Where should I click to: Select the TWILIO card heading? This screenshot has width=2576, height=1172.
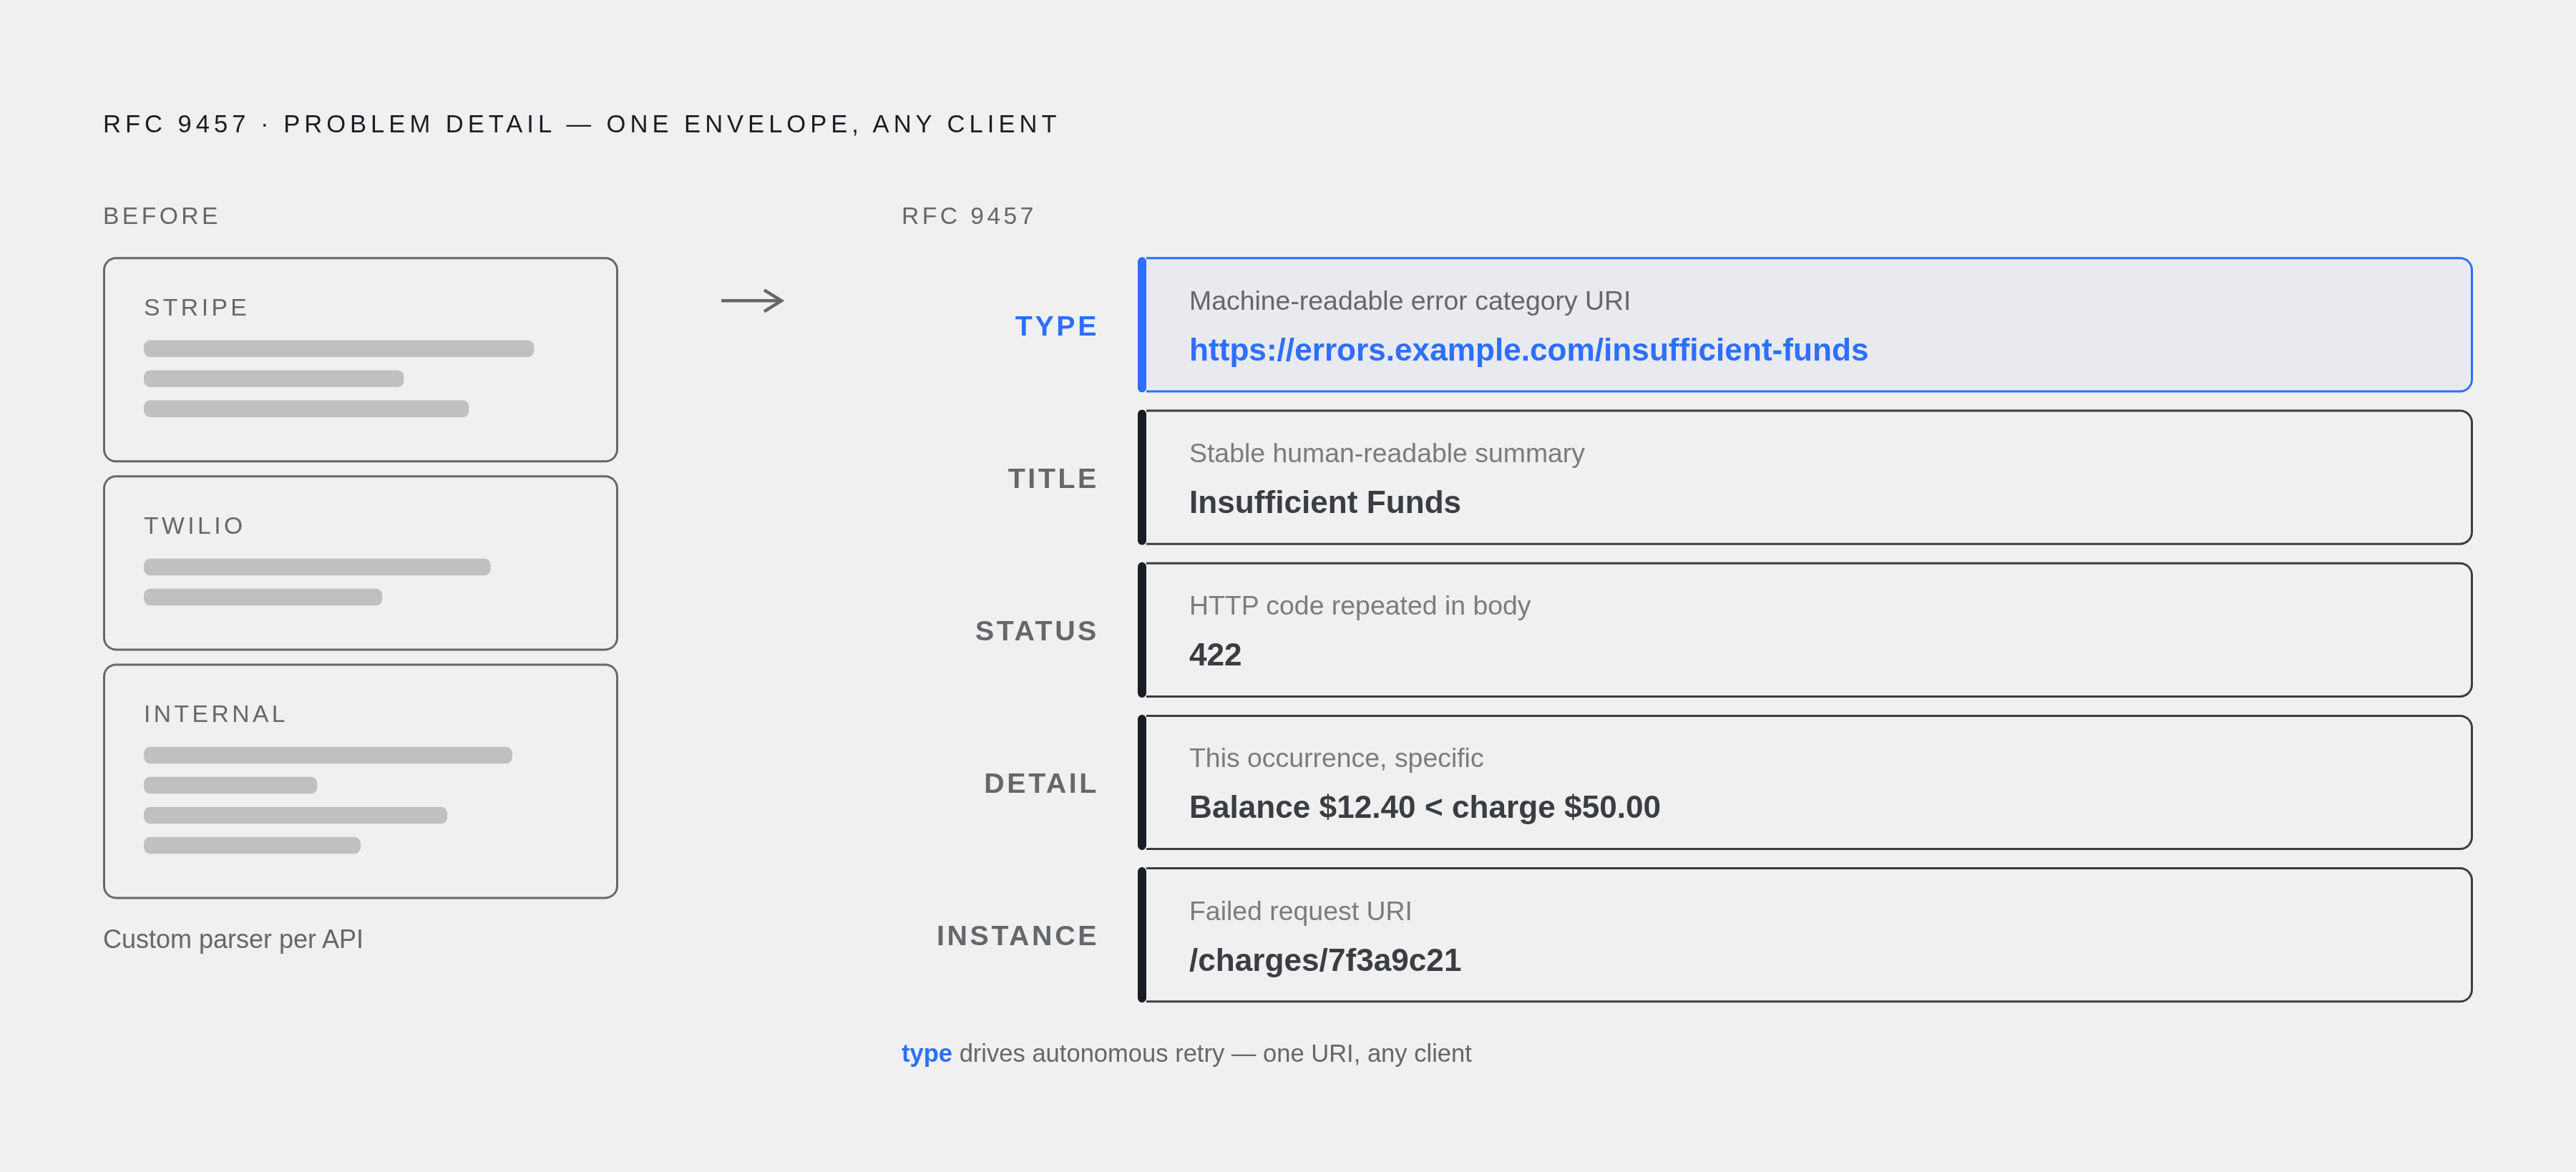(x=194, y=526)
